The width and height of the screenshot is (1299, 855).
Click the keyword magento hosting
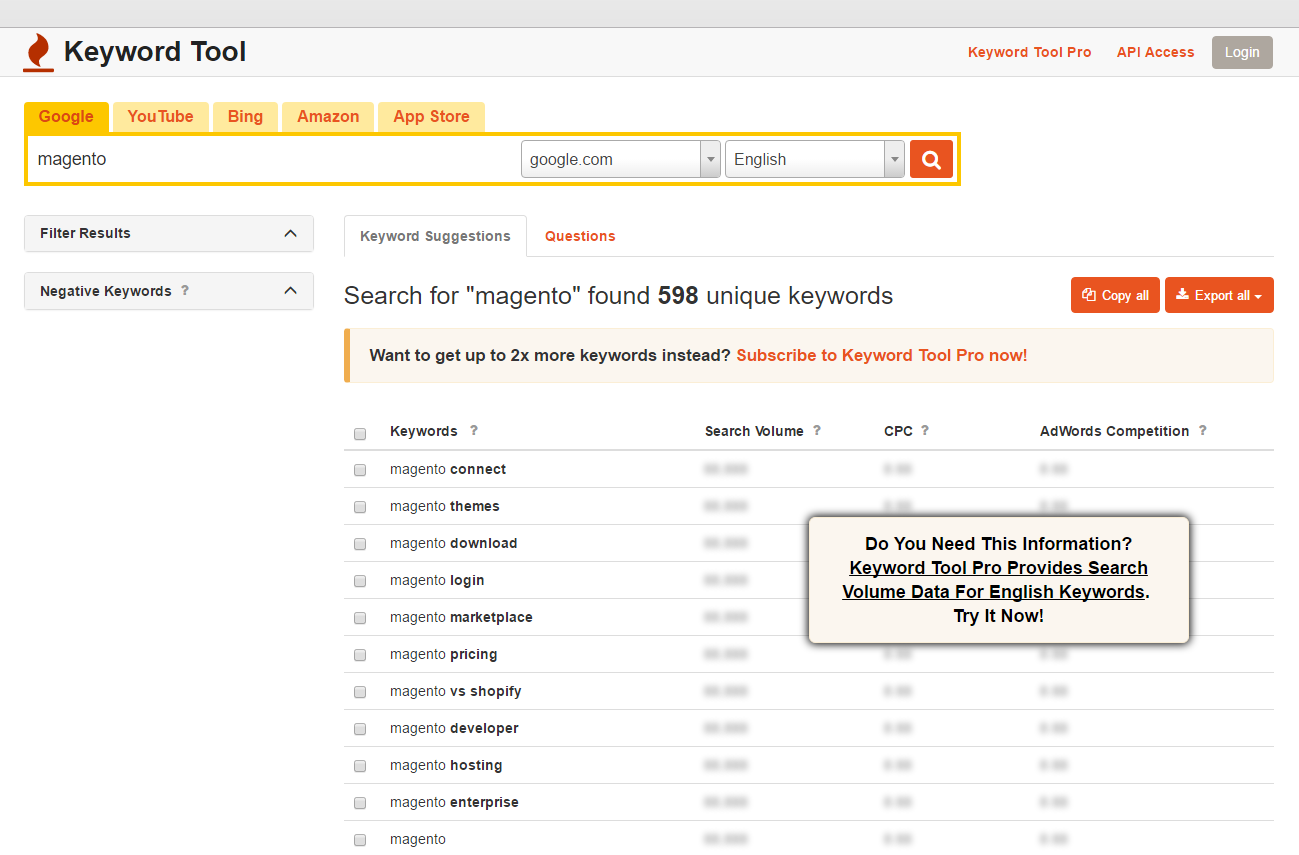click(446, 765)
